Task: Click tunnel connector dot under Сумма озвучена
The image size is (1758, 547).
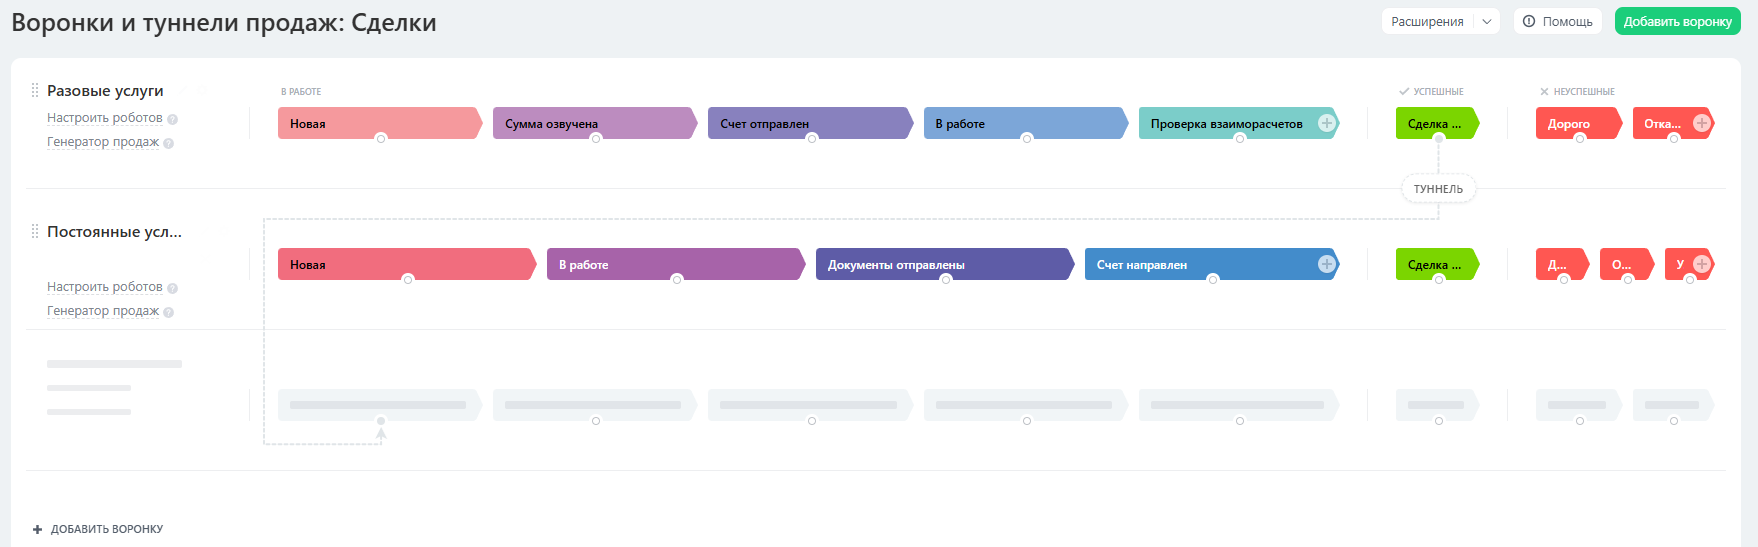Action: click(x=596, y=139)
